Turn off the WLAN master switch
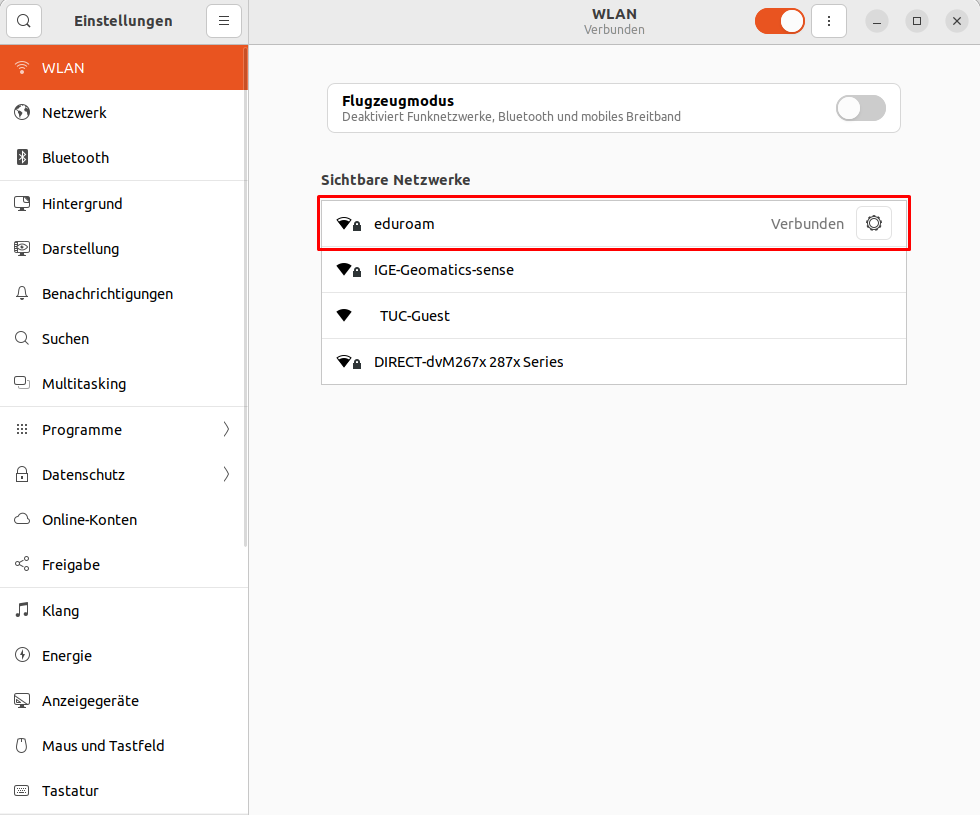Viewport: 980px width, 815px height. pos(779,21)
